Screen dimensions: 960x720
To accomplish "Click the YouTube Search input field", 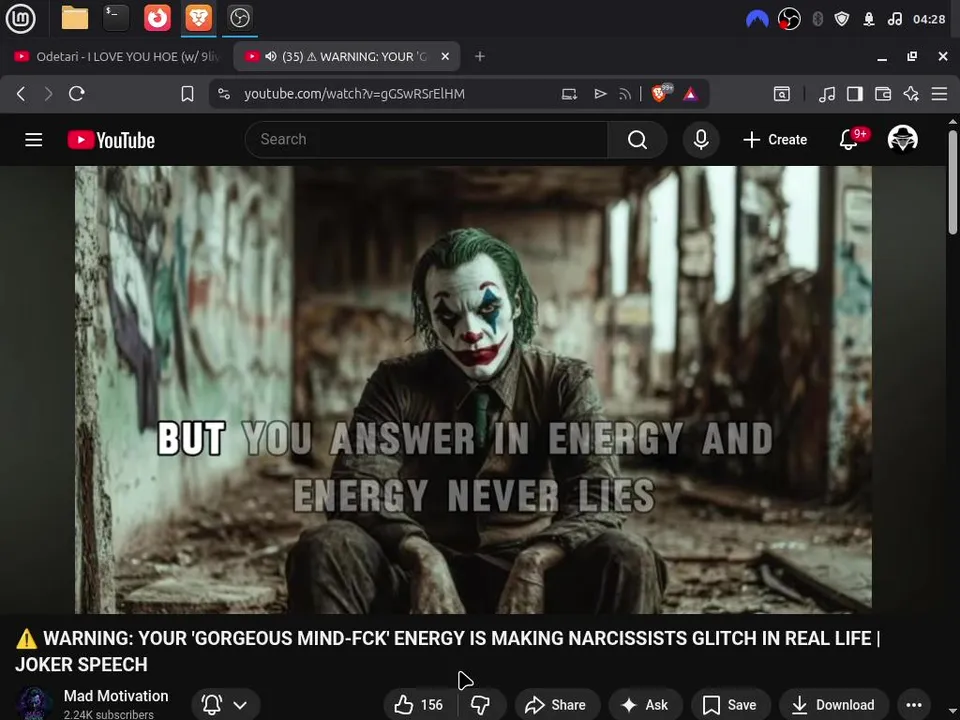I will (427, 140).
